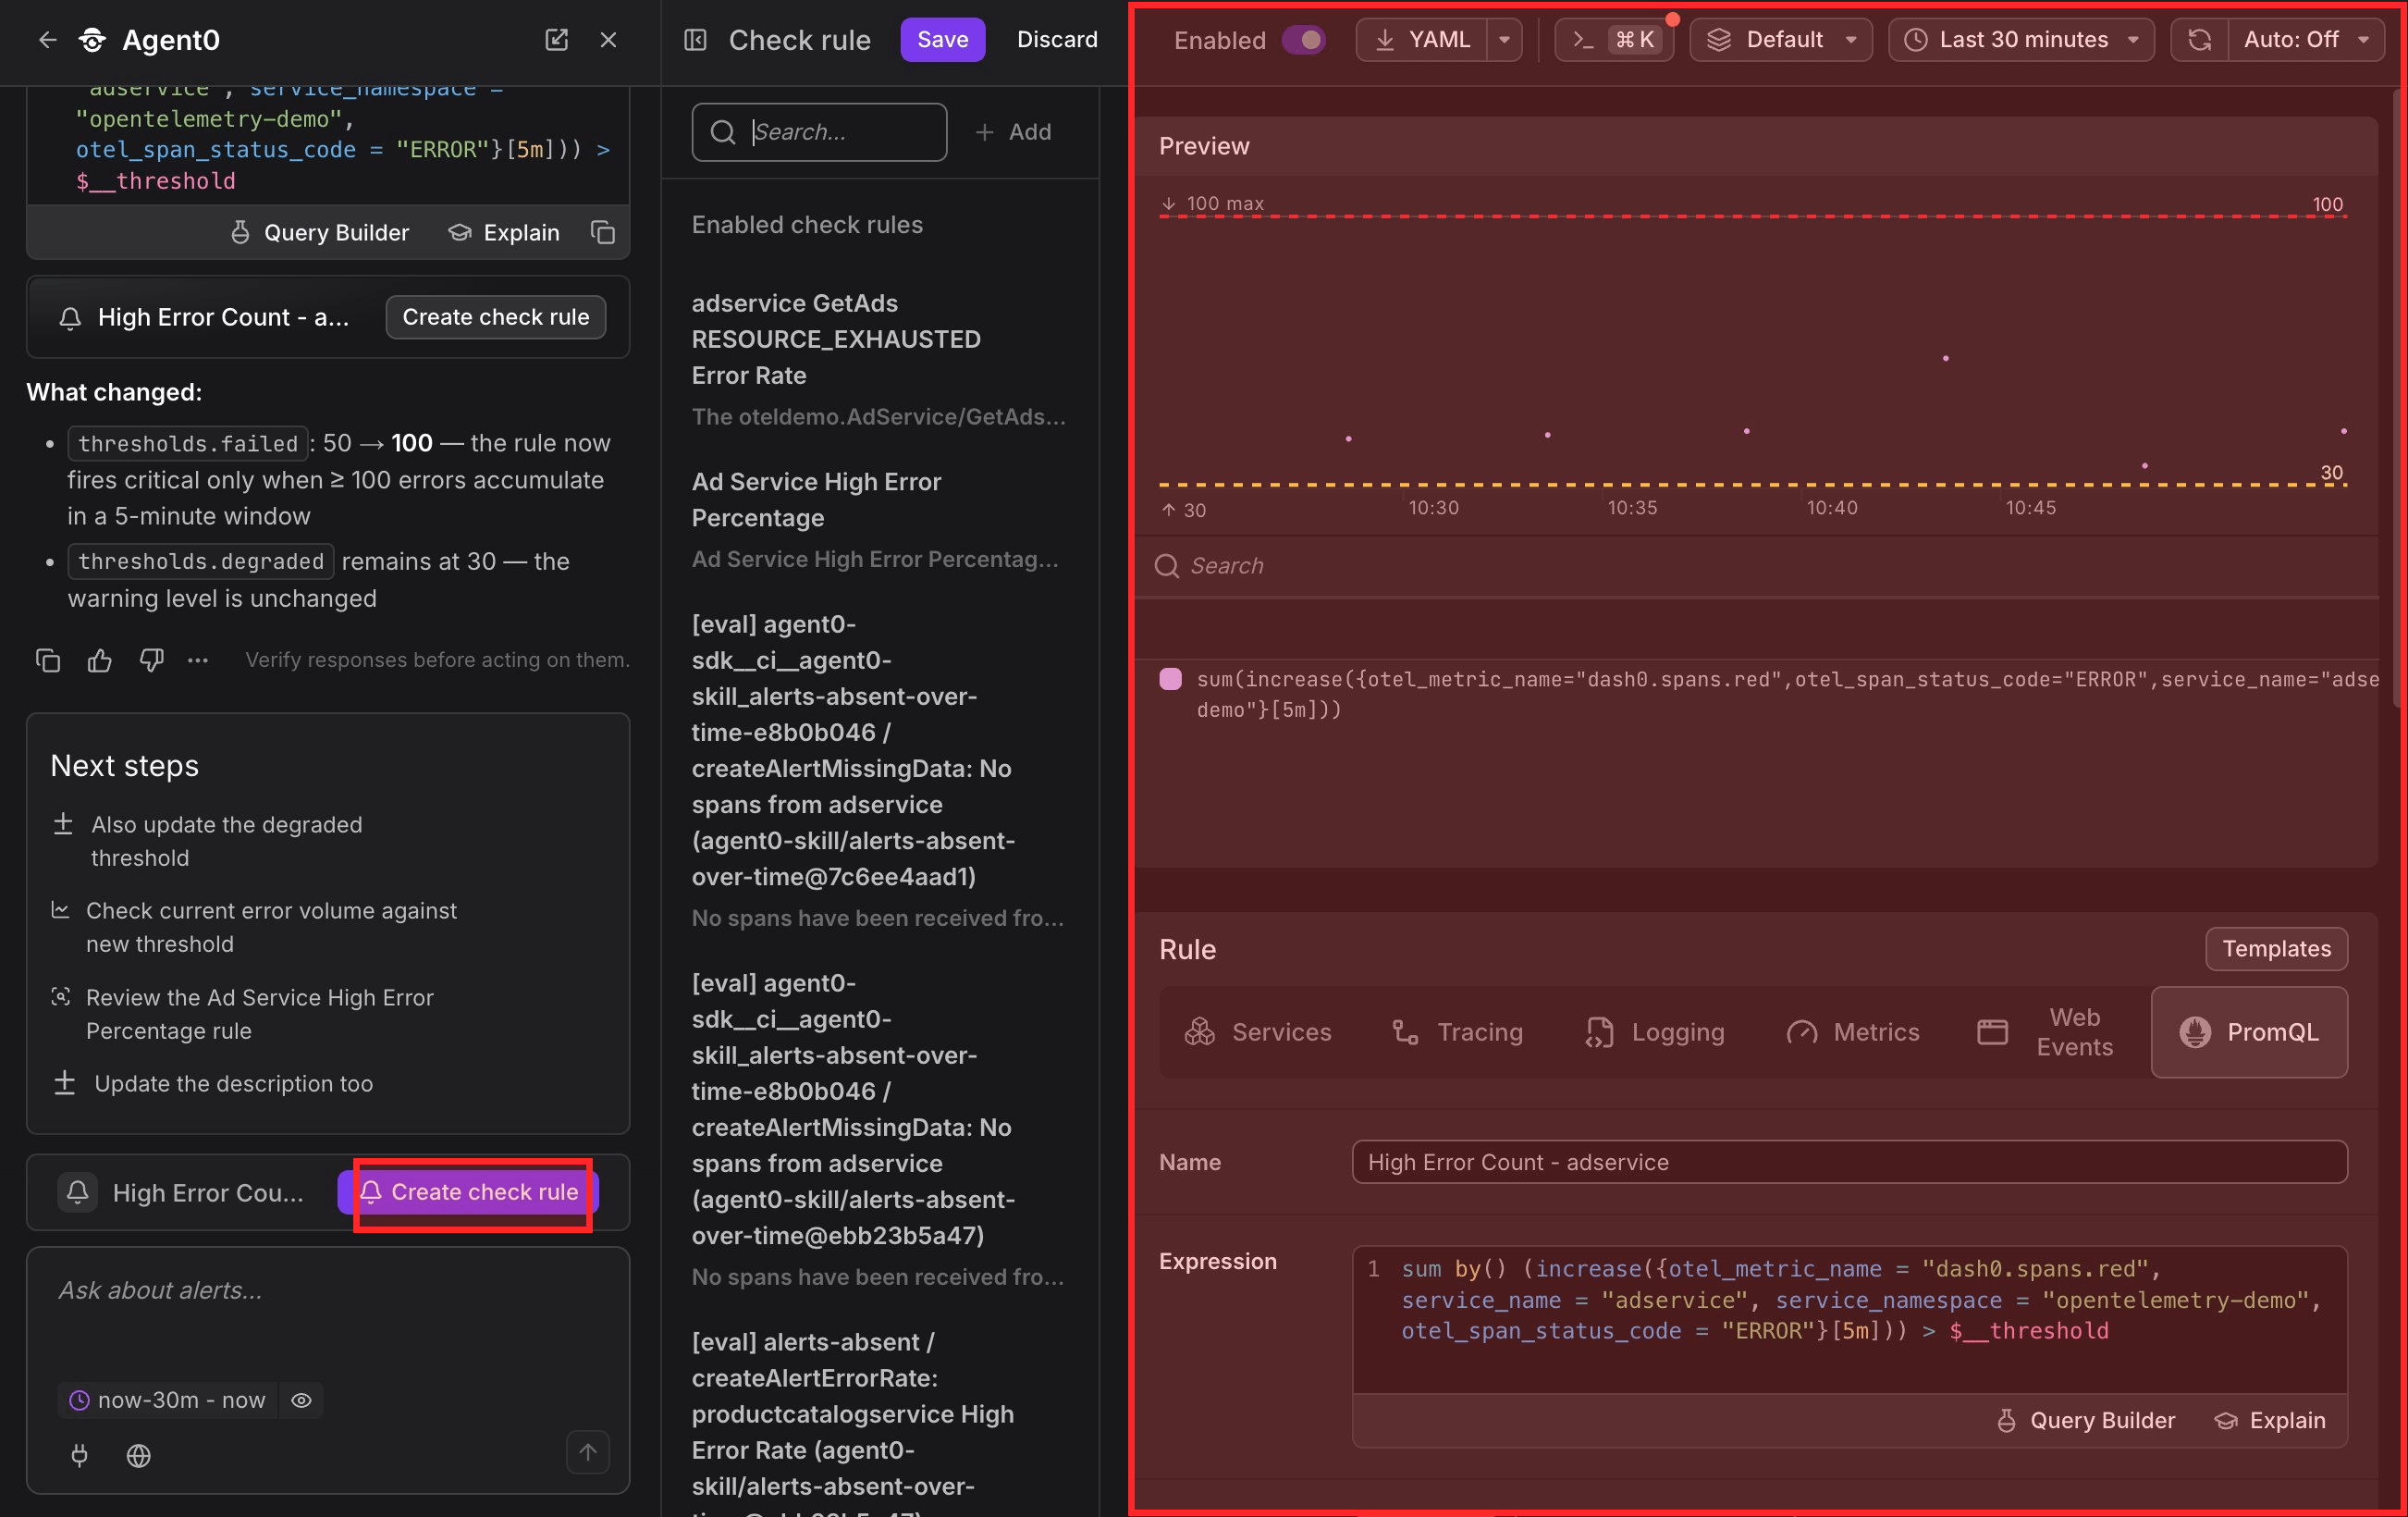Download the rule as YAML
This screenshot has height=1517, width=2408.
pos(1422,40)
